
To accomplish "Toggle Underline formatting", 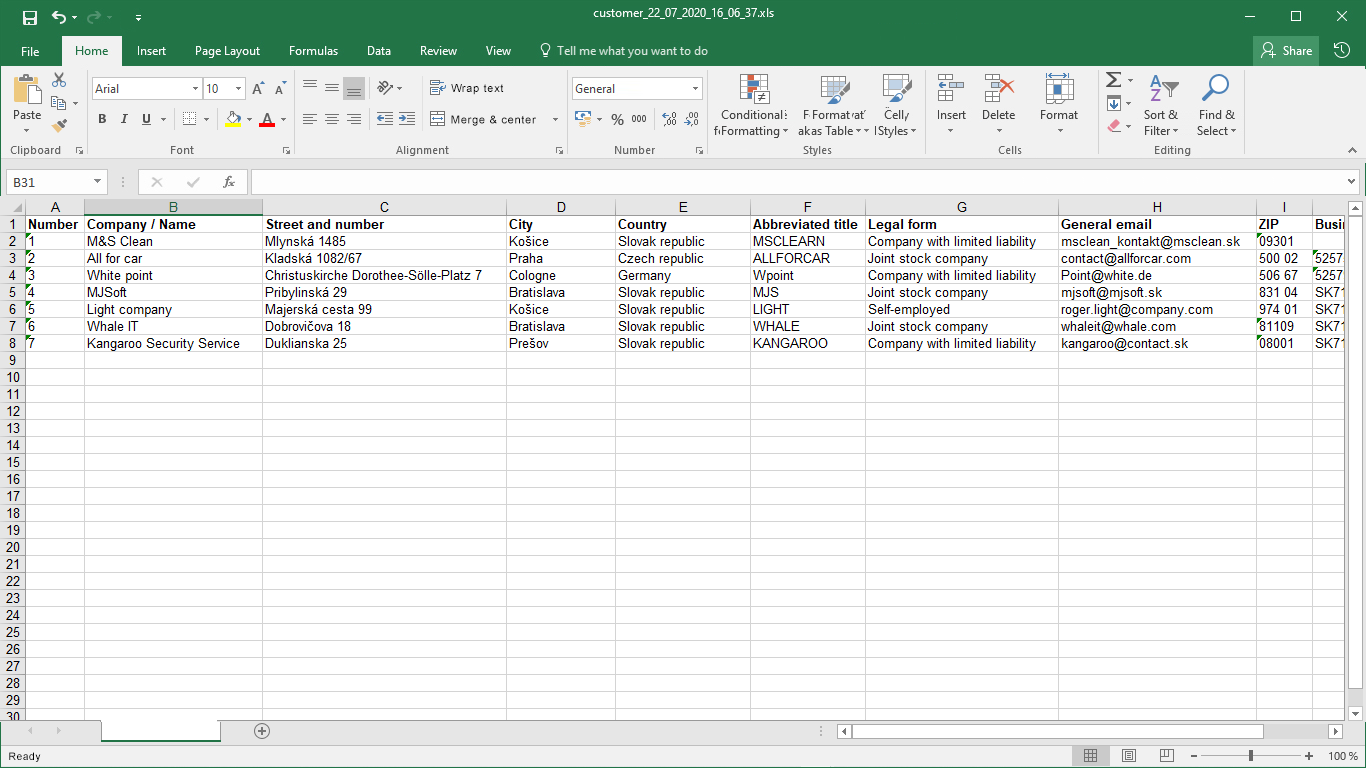I will click(147, 119).
